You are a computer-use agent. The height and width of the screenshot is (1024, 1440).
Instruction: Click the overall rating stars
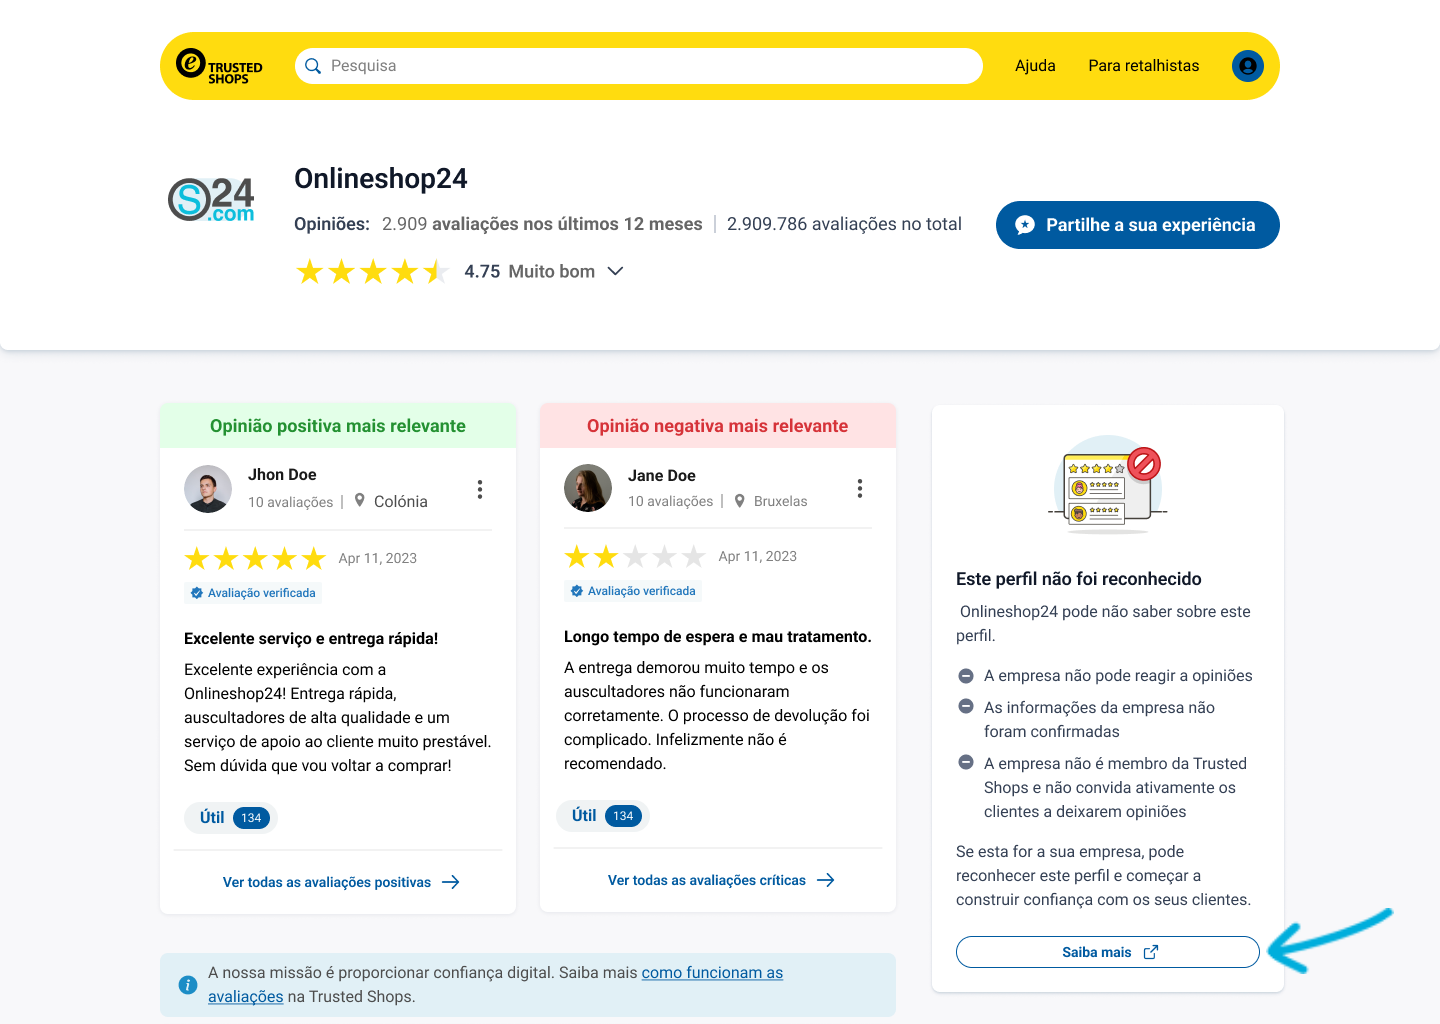[372, 271]
